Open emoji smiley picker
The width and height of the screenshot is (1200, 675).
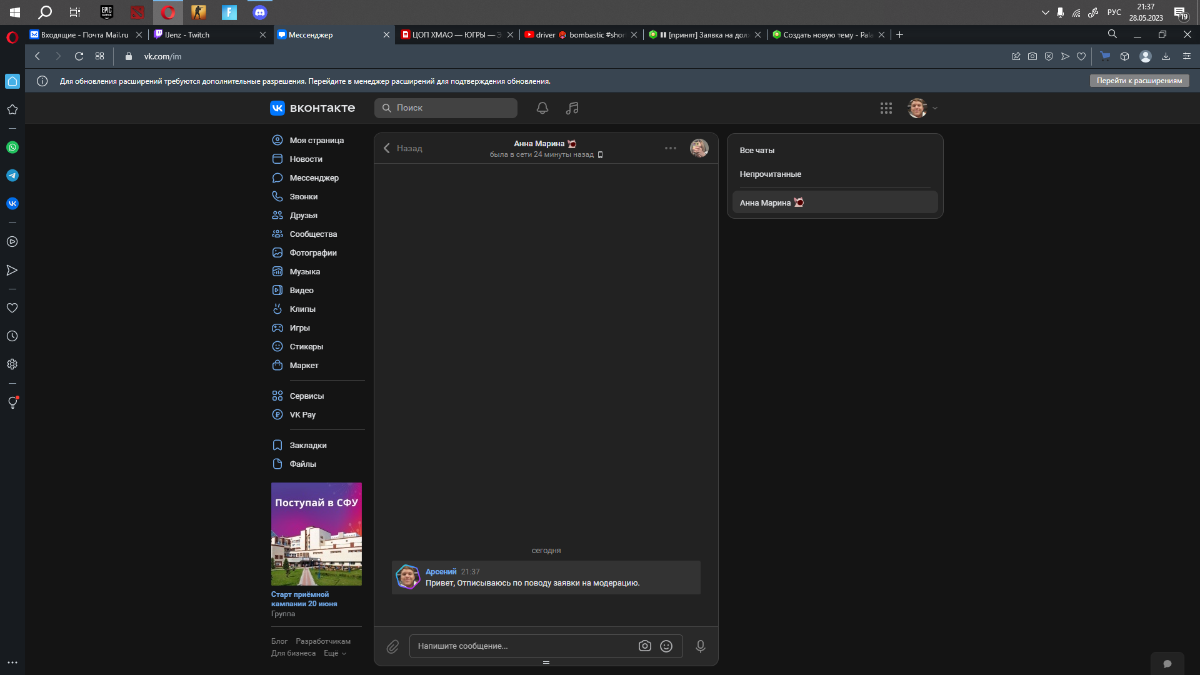(667, 646)
